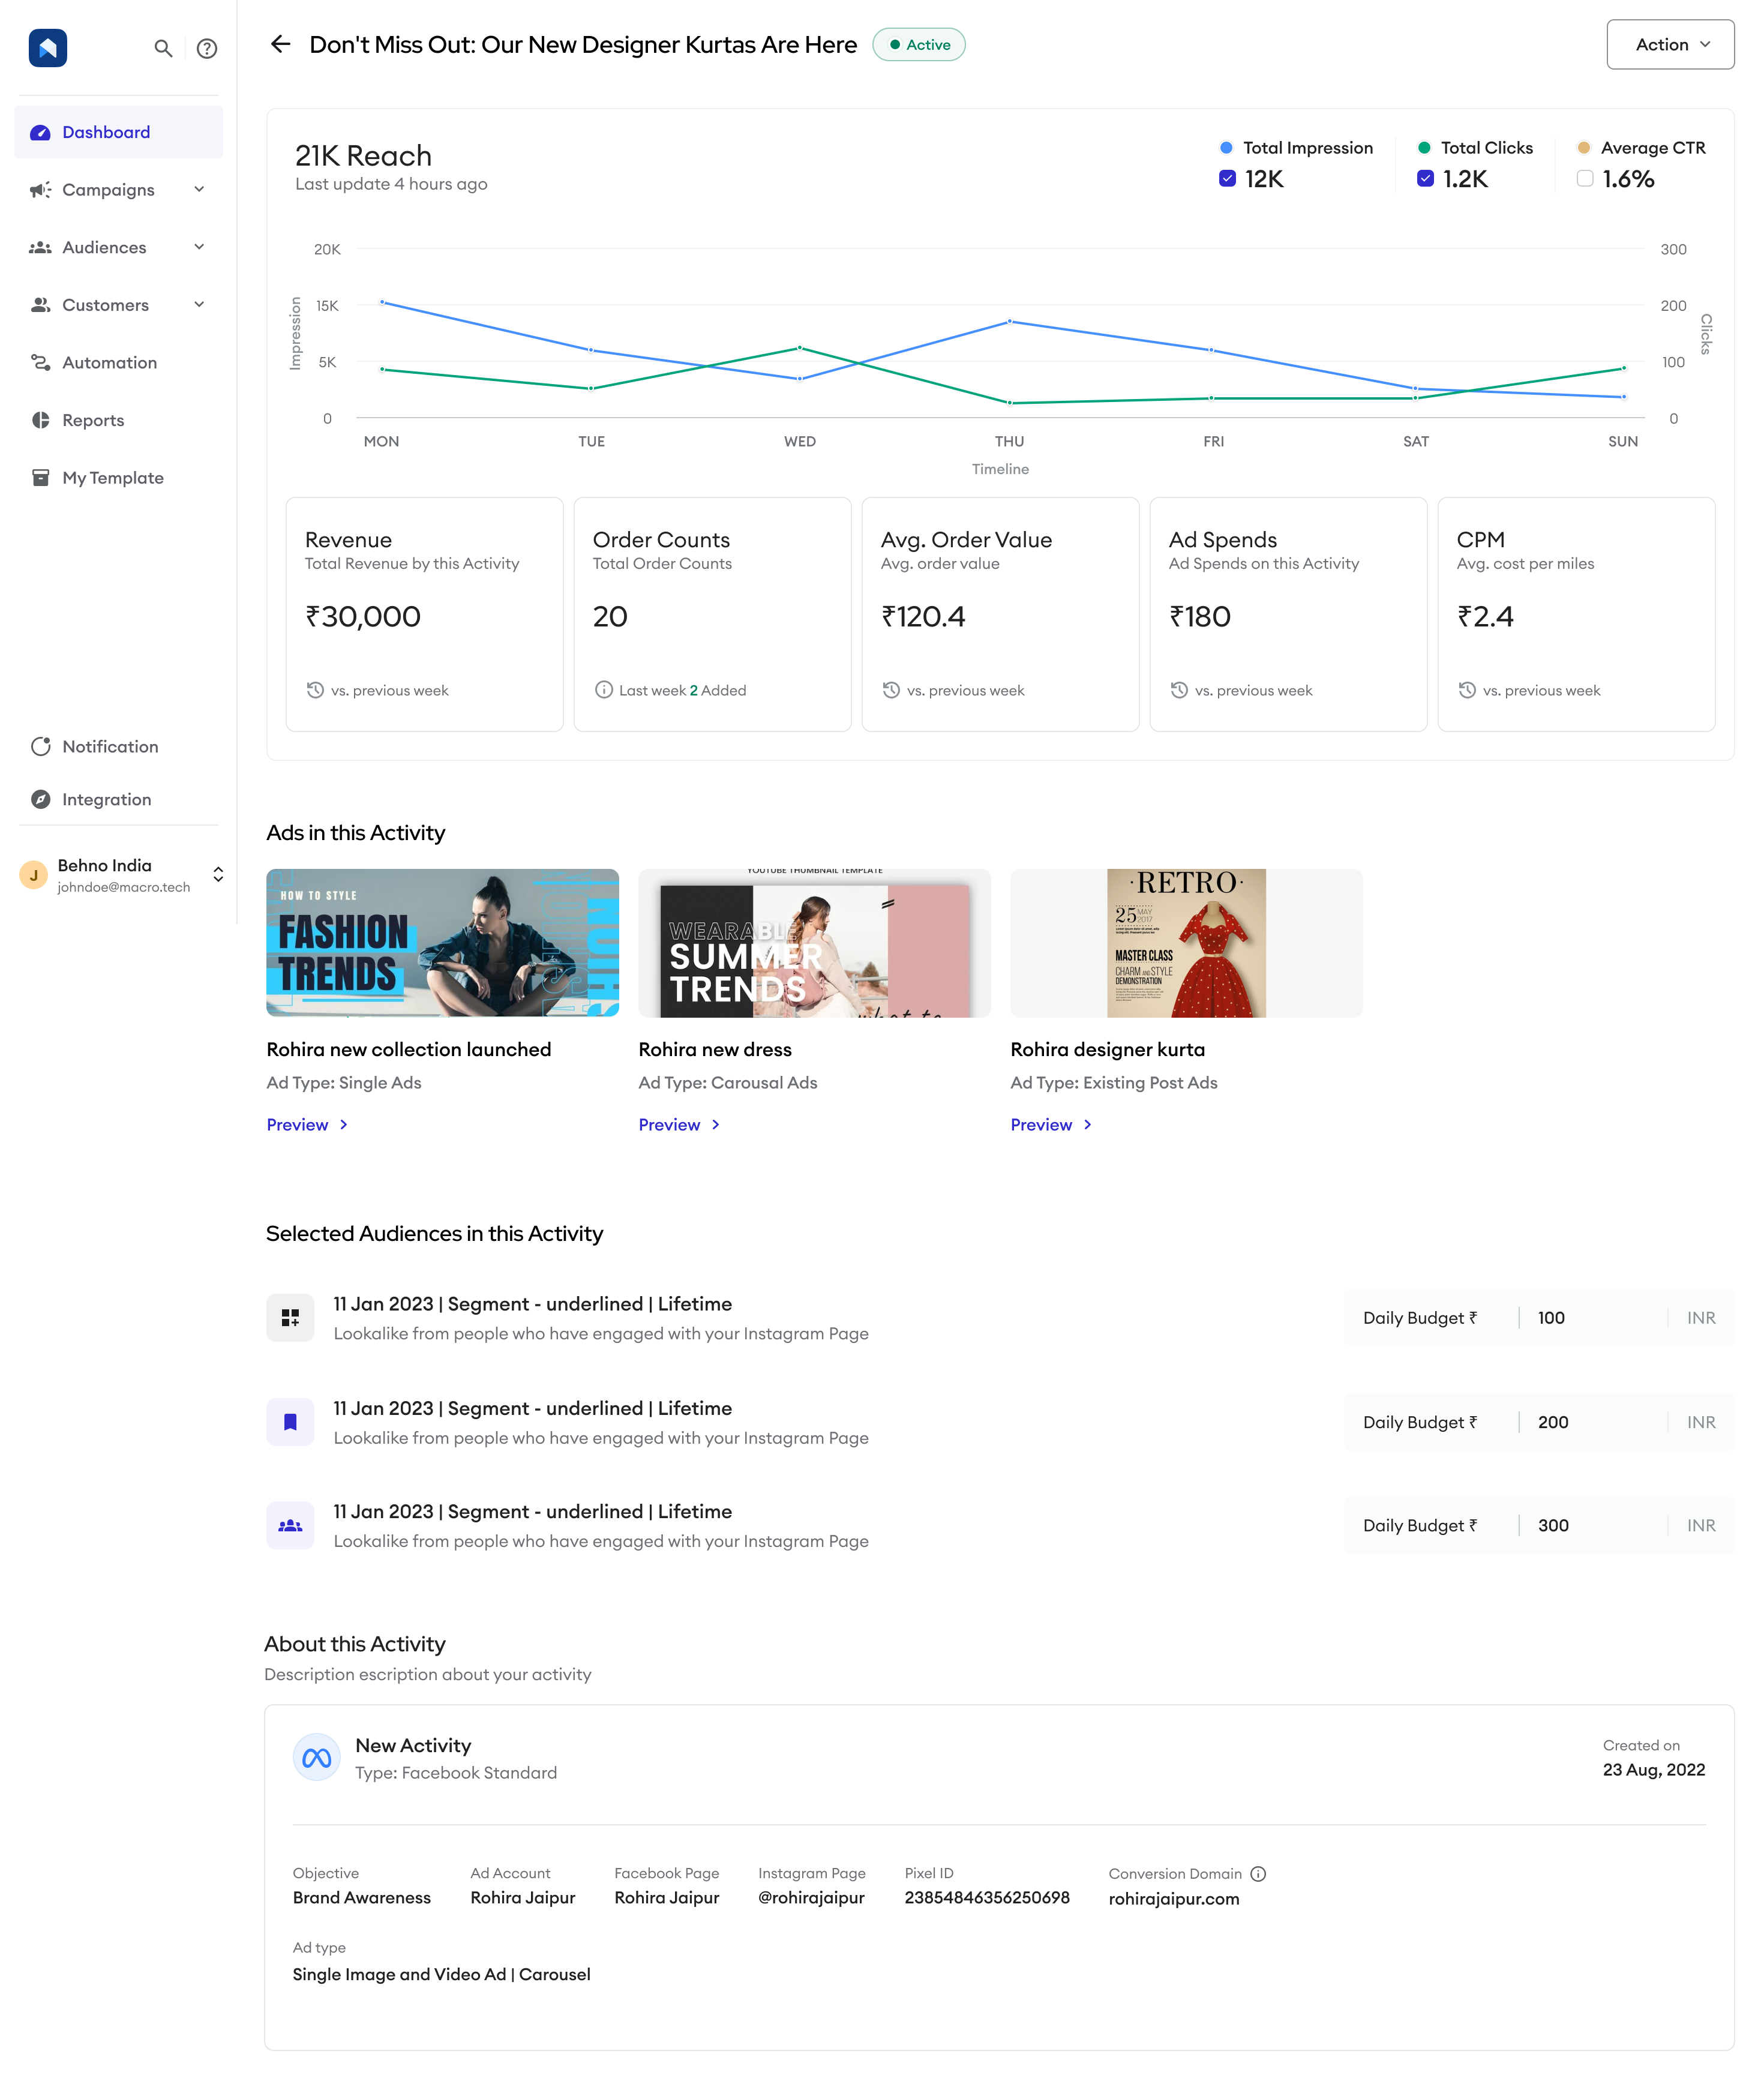Open the Summer Trends ad thumbnail
This screenshot has width=1764, height=2087.
pos(815,943)
